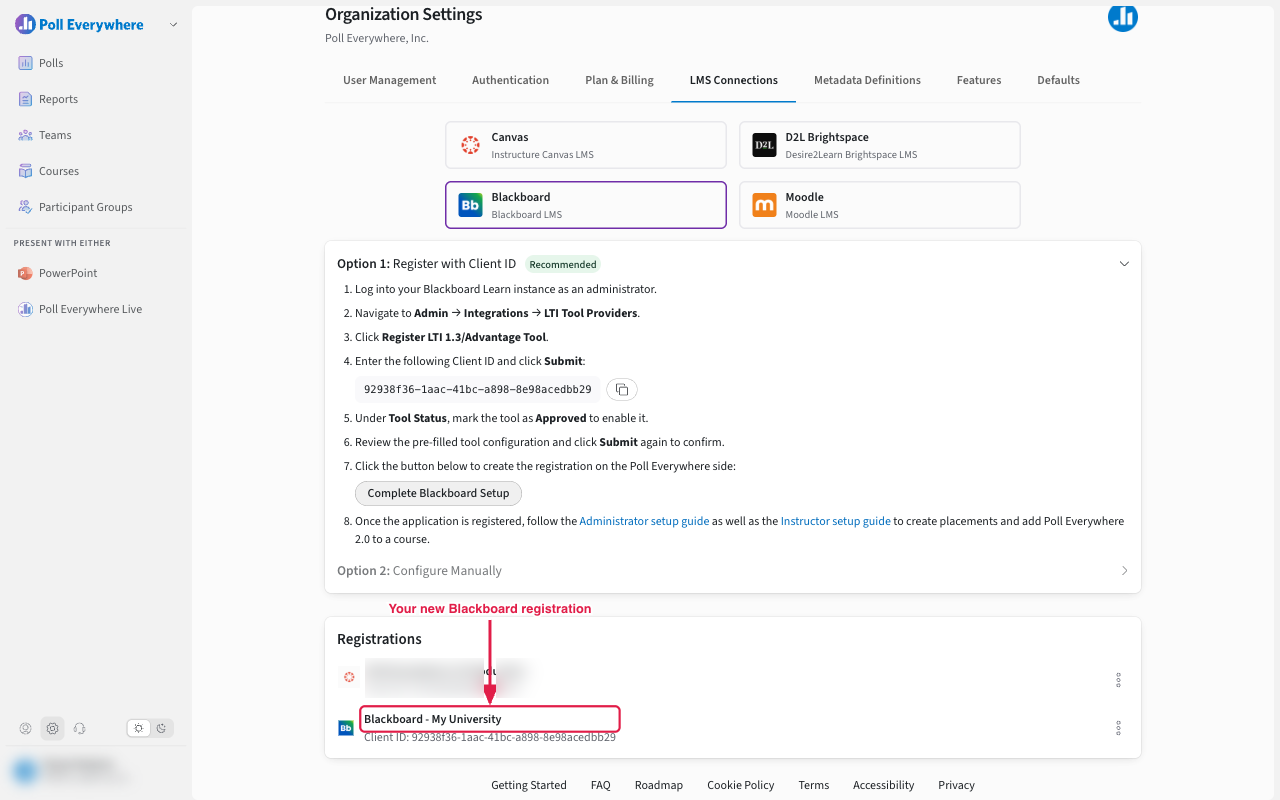Select the Moodle LMS card

tap(880, 205)
